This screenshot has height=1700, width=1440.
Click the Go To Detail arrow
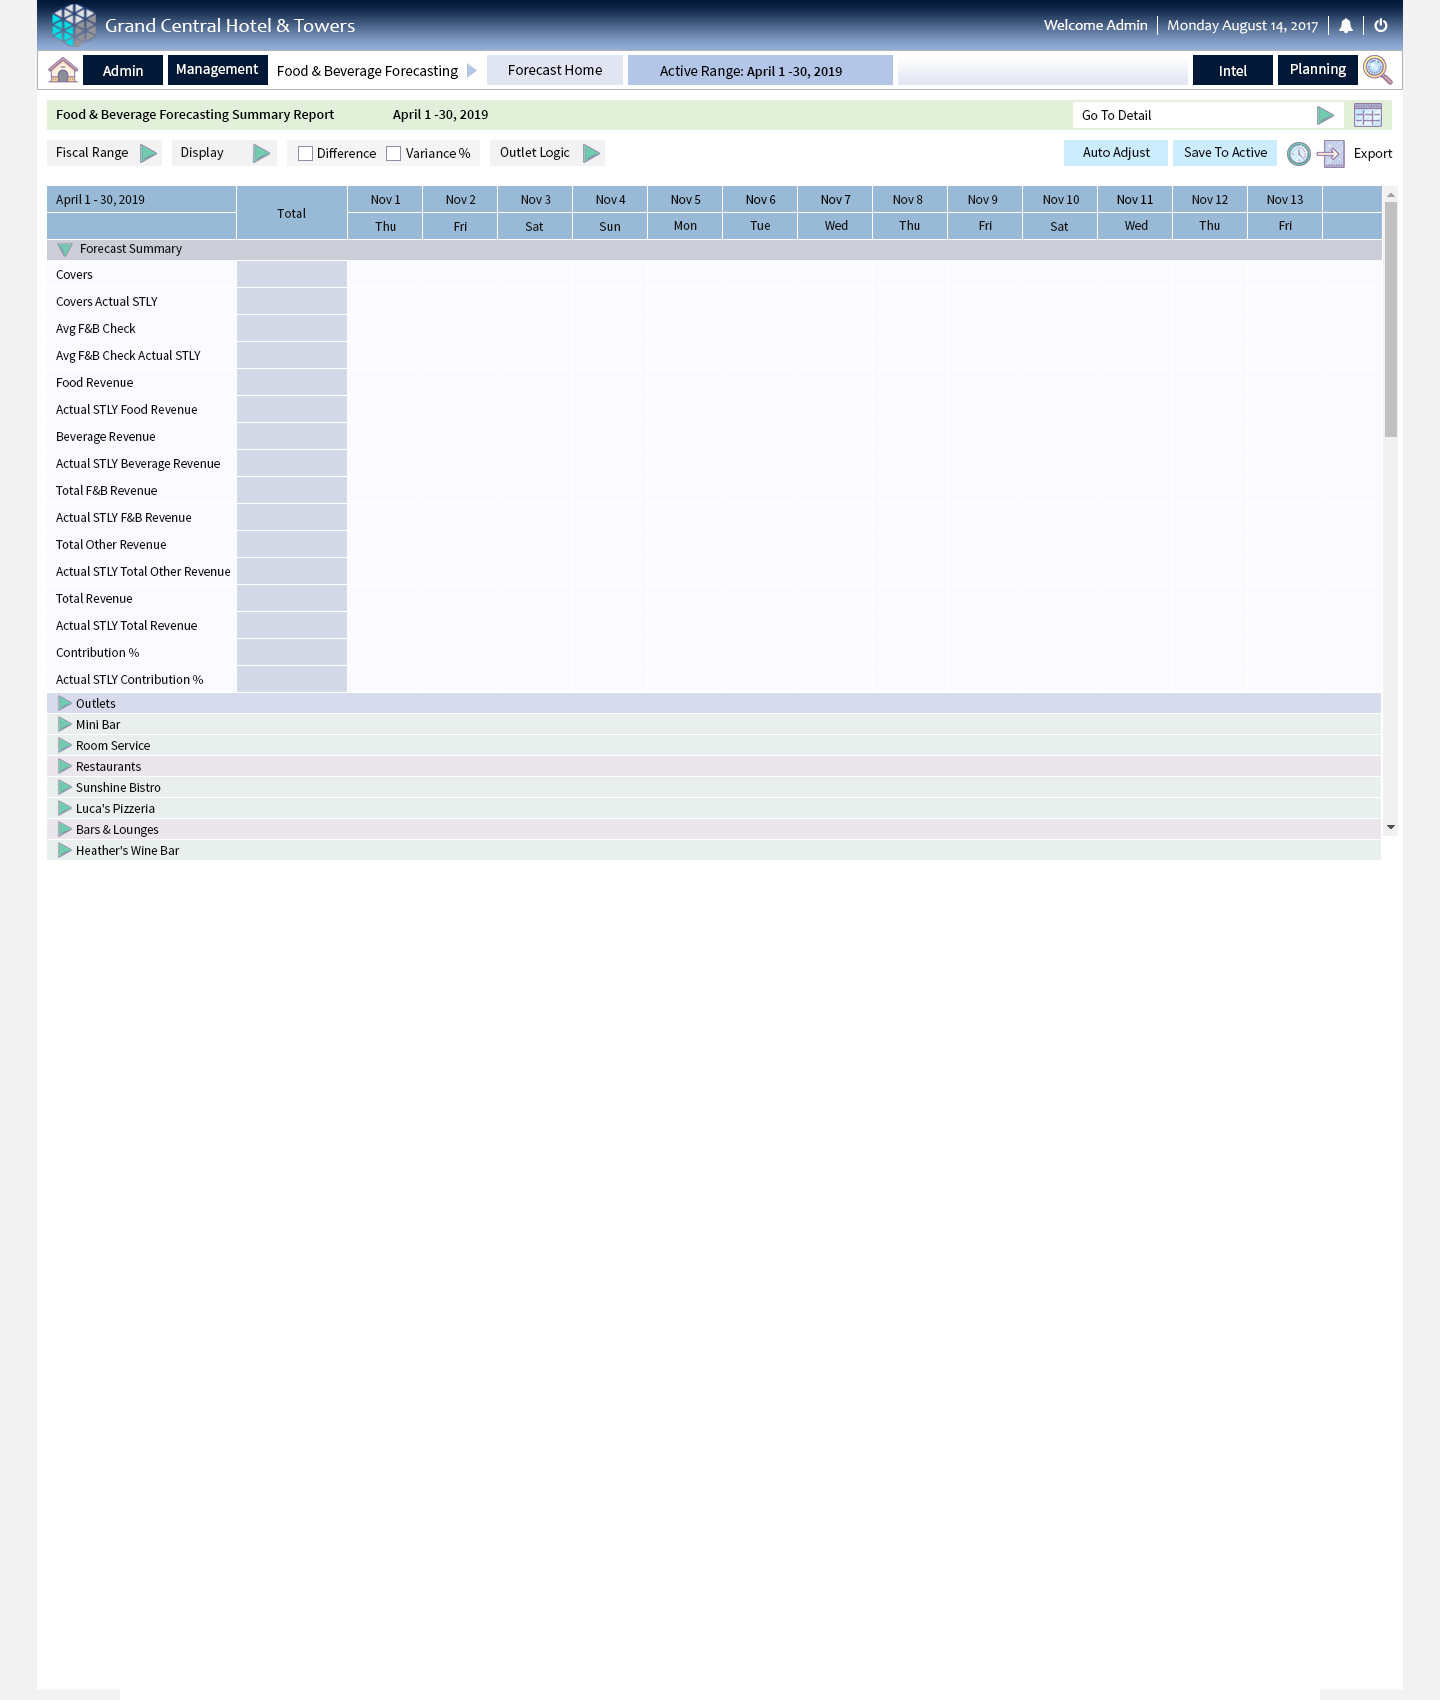(1325, 116)
